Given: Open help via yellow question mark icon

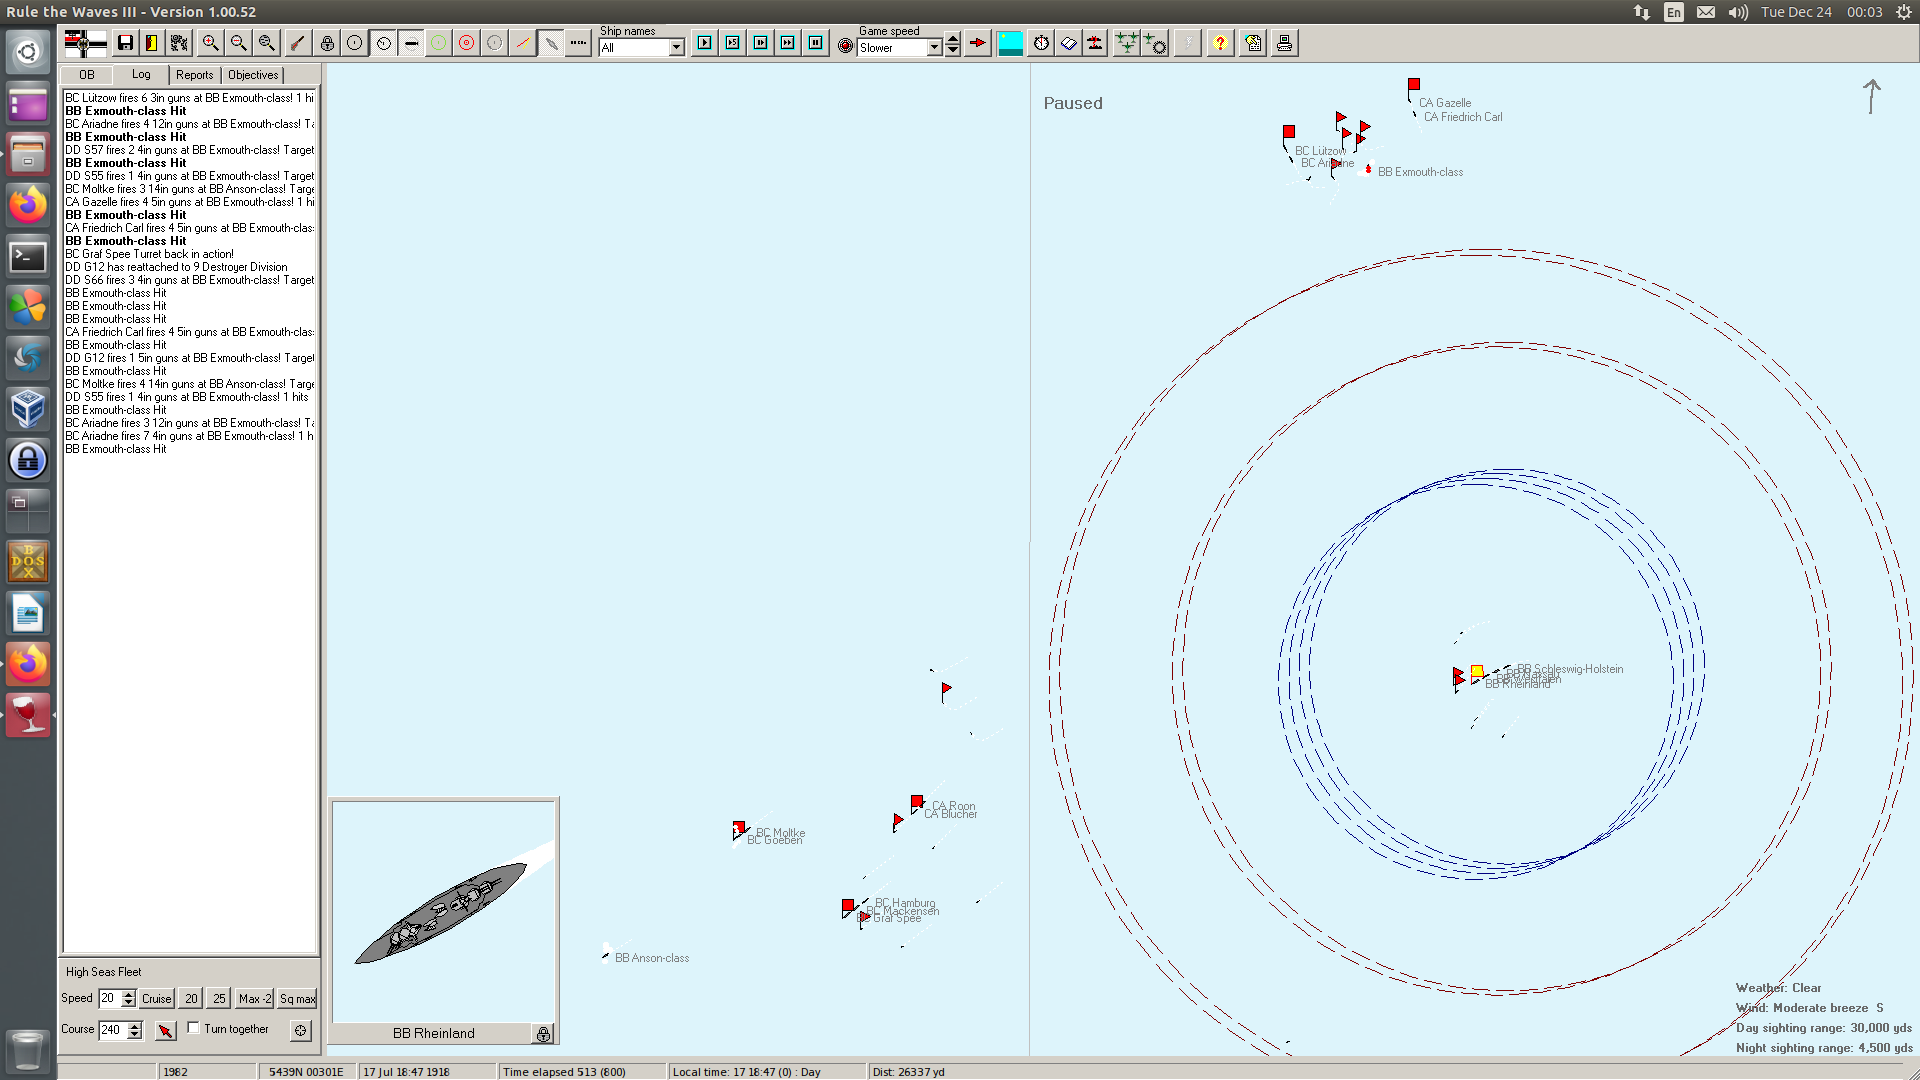Looking at the screenshot, I should [1220, 43].
